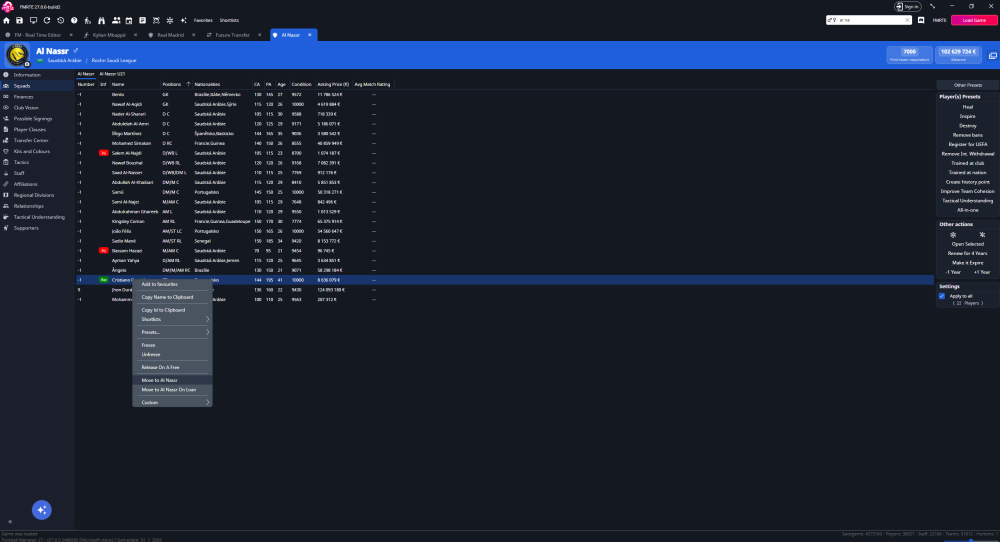1000x542 pixels.
Task: Sort by the Asking Price column header
Action: click(334, 84)
